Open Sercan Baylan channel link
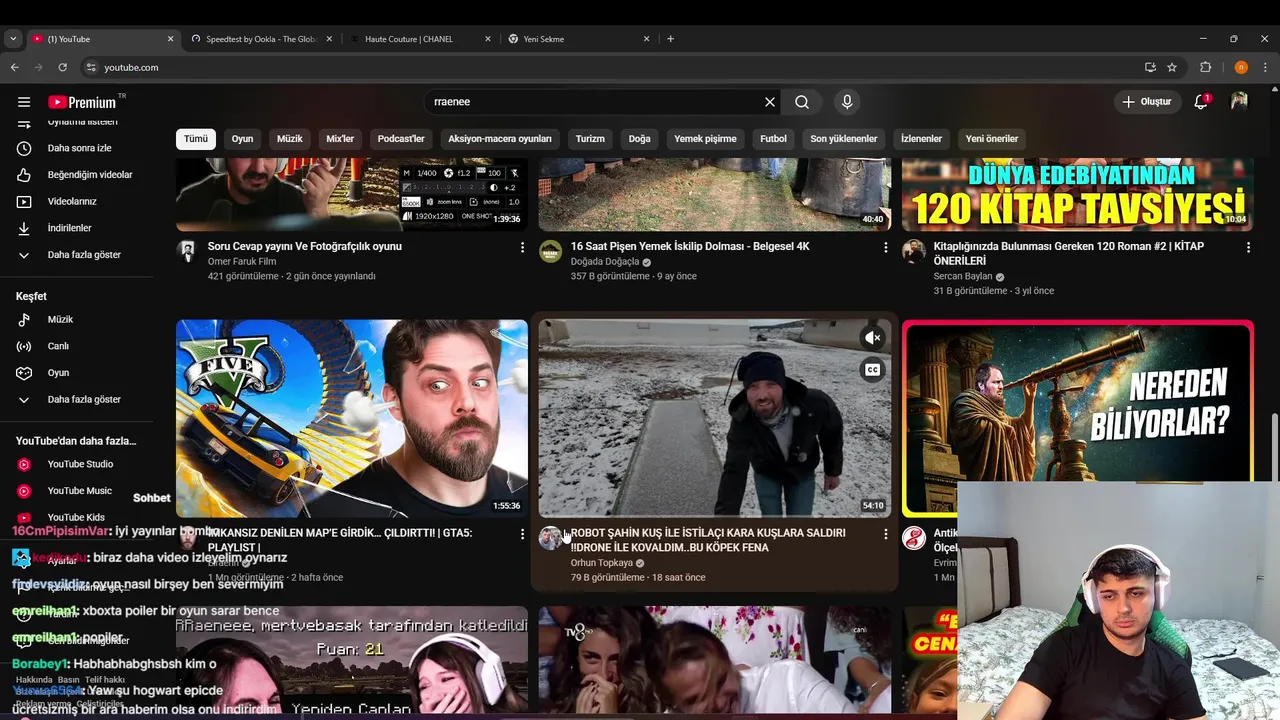 coord(963,276)
